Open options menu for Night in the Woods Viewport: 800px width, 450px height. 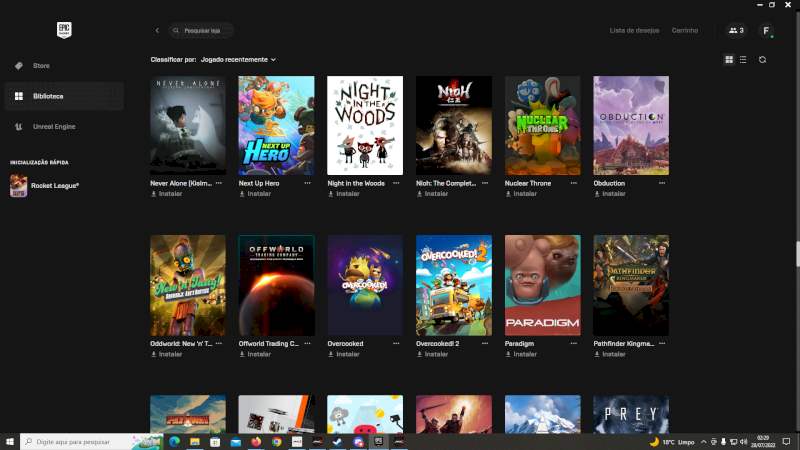(396, 183)
